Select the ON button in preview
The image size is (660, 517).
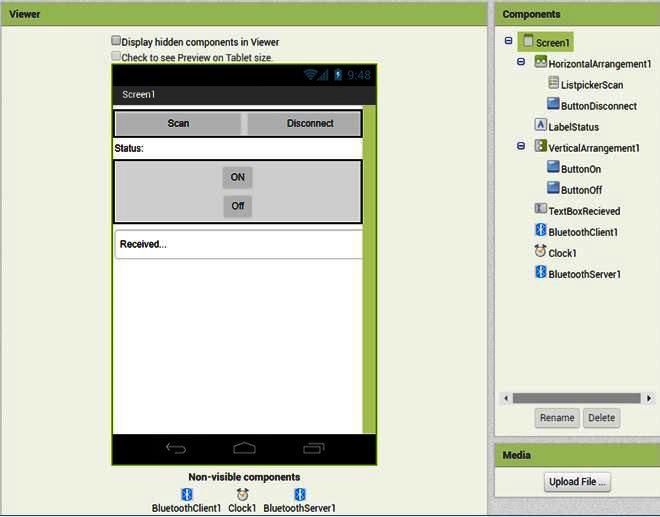tap(237, 177)
